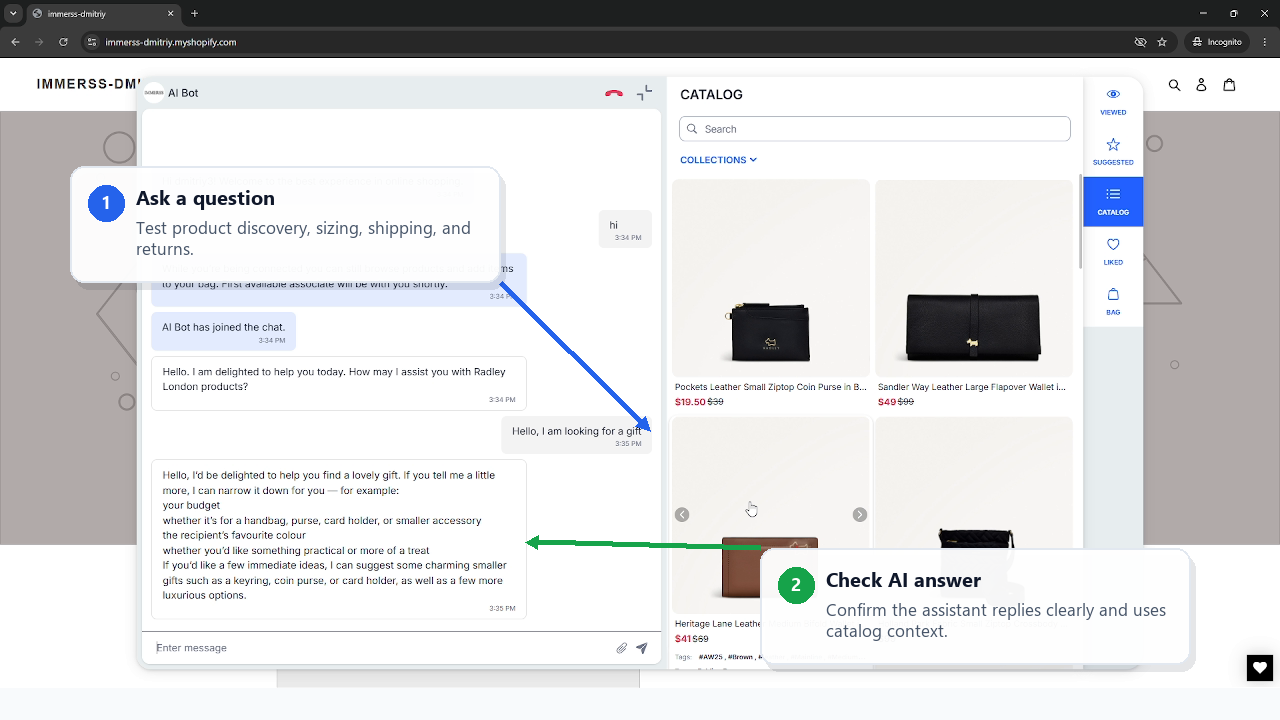
Task: Bookmark this page with the star icon
Action: [1162, 42]
